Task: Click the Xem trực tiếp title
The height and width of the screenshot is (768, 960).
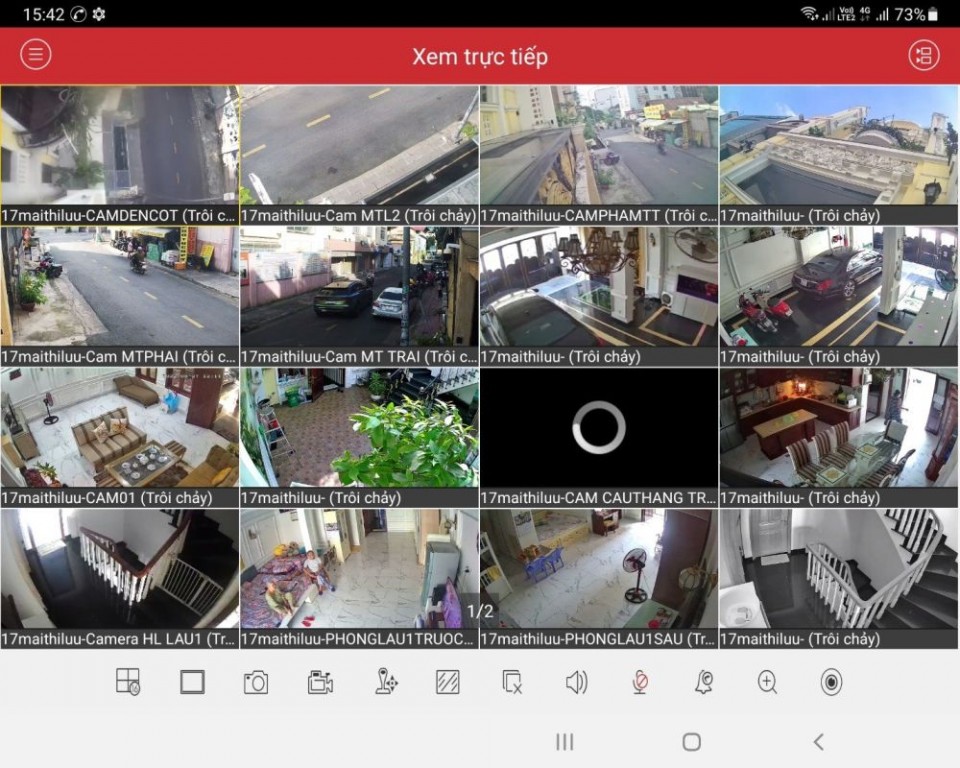Action: click(x=480, y=56)
